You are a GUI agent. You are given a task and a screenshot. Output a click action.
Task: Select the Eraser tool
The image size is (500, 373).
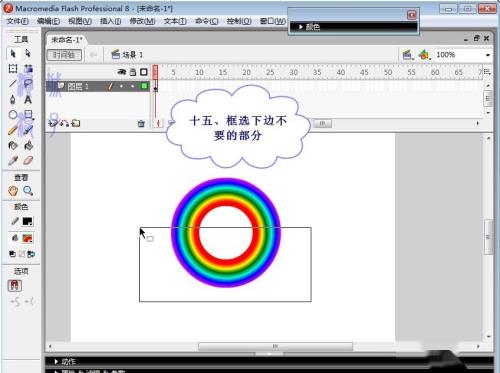pos(28,161)
